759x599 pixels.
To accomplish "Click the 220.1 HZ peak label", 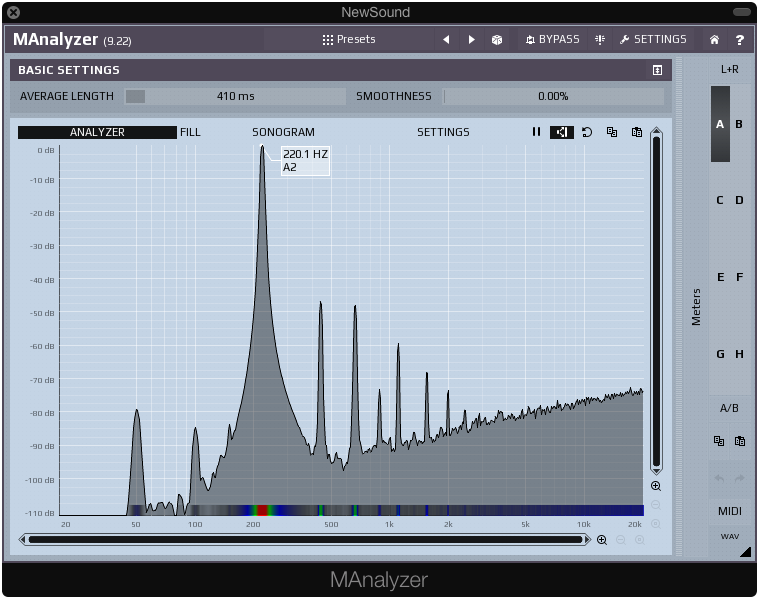I will (305, 161).
